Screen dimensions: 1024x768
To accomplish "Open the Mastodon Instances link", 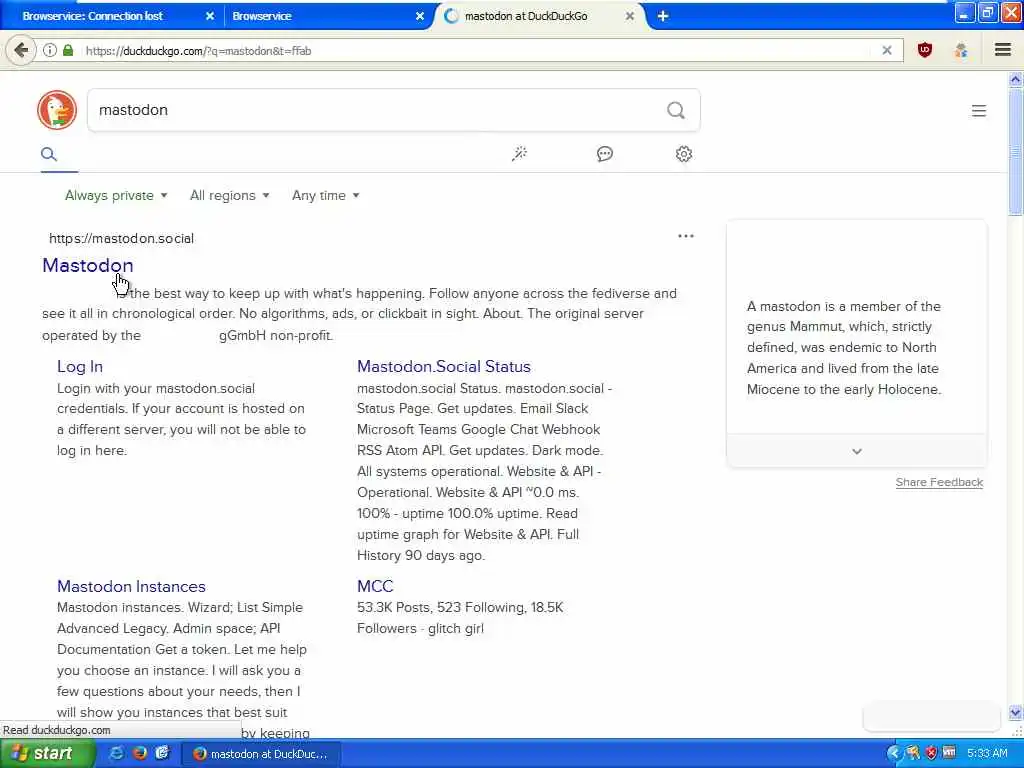I will pyautogui.click(x=131, y=586).
